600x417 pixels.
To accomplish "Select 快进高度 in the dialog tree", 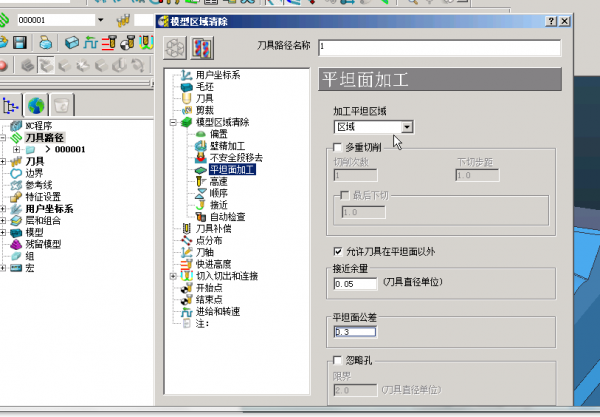I will pos(213,265).
